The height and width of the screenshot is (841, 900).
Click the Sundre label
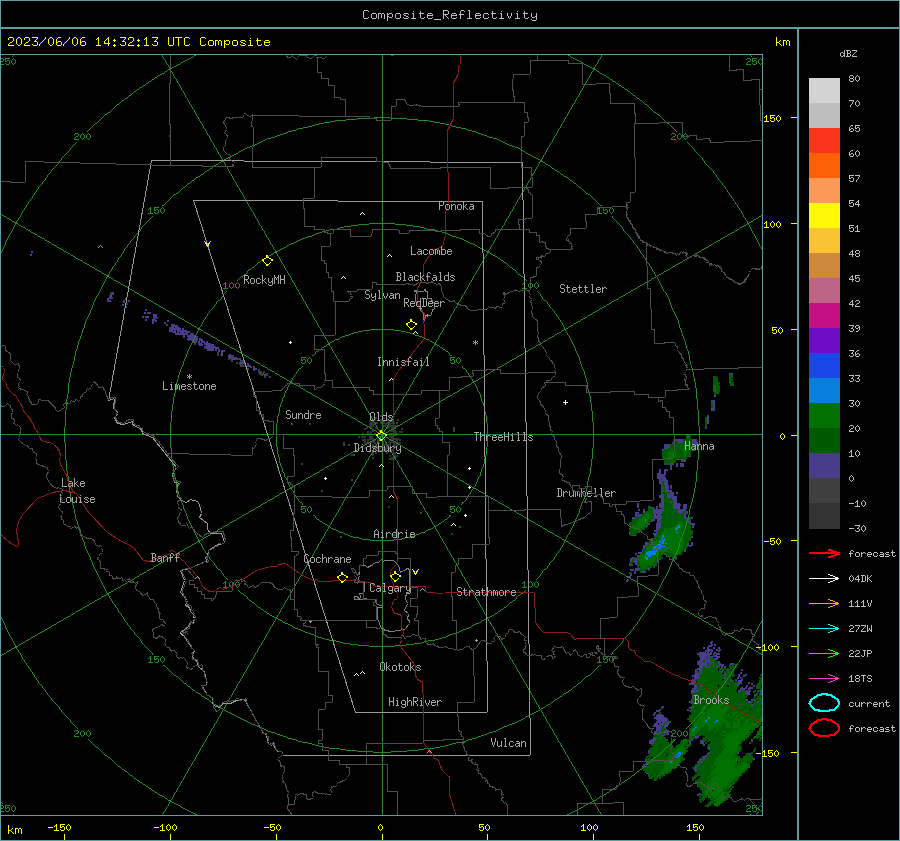[303, 414]
